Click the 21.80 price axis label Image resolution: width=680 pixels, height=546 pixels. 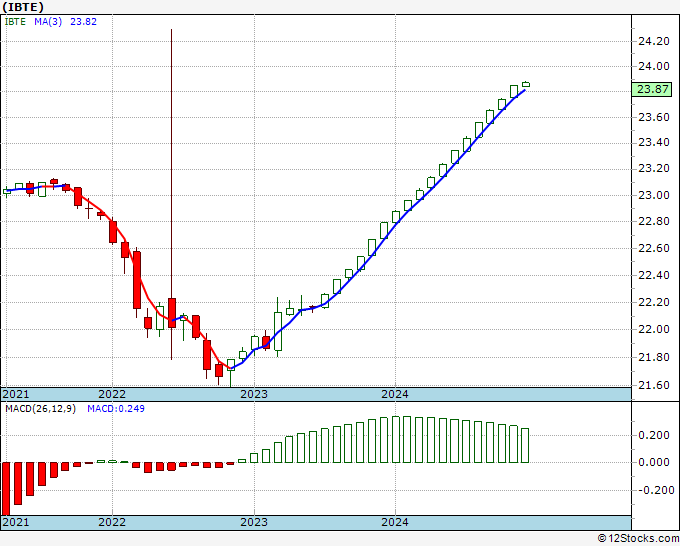click(x=654, y=357)
